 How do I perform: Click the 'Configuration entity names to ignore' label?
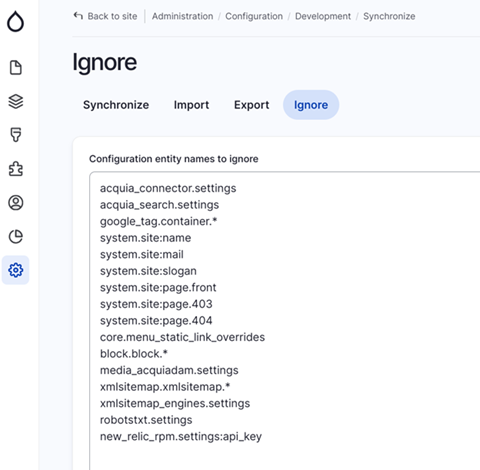pyautogui.click(x=174, y=159)
